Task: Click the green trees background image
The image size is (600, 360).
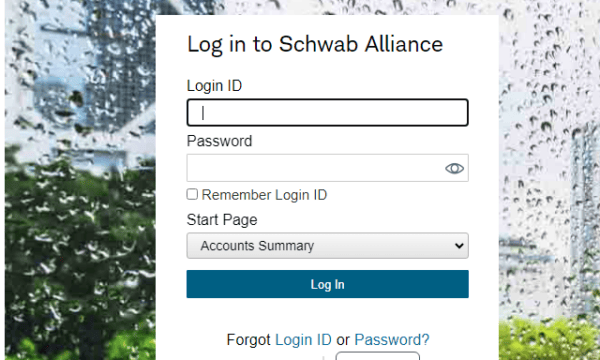Action: point(80,260)
